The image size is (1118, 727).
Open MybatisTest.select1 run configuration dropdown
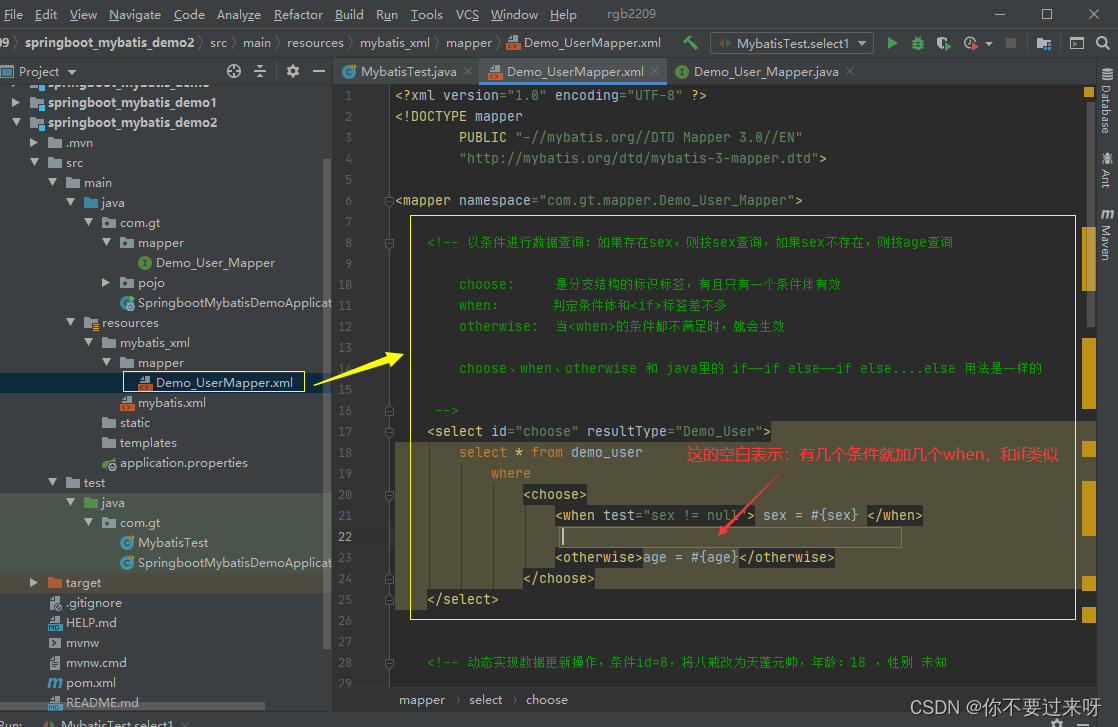coord(792,43)
